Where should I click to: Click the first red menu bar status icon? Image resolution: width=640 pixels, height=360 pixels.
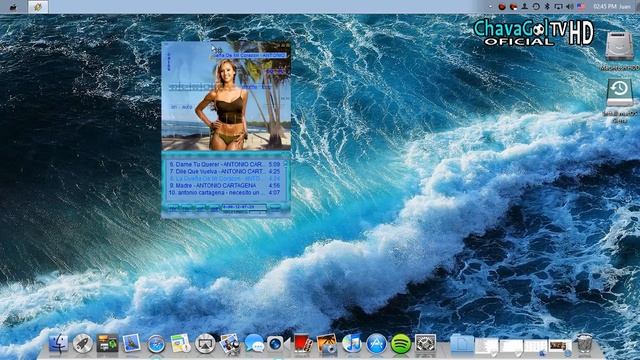click(x=502, y=7)
